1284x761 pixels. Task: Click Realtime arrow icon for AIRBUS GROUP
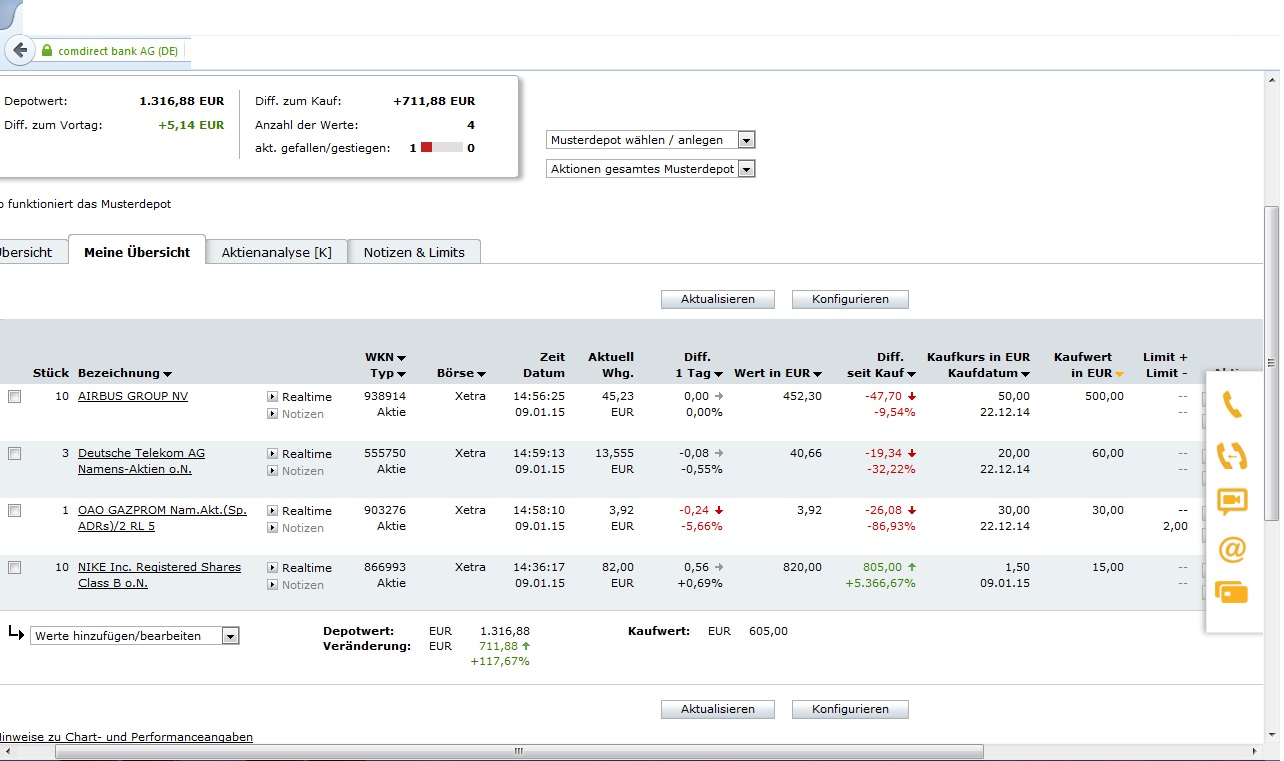[x=272, y=397]
